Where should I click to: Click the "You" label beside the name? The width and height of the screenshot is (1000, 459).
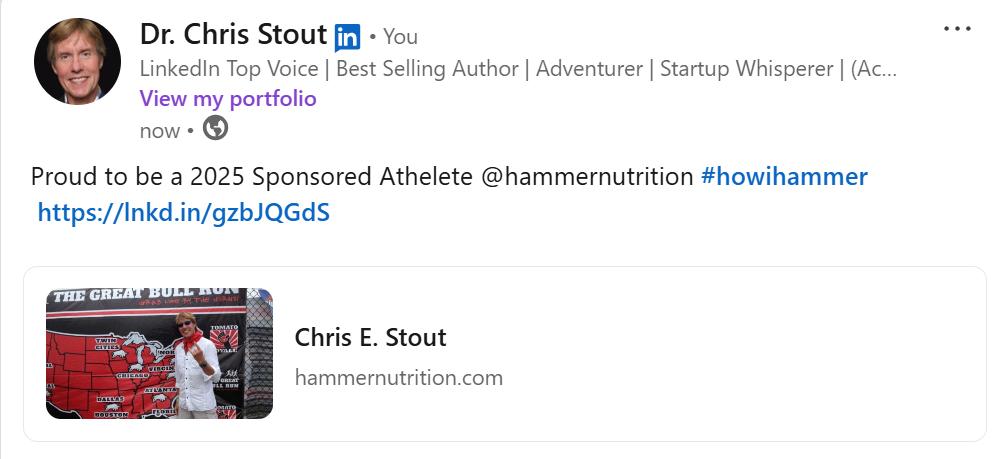400,37
